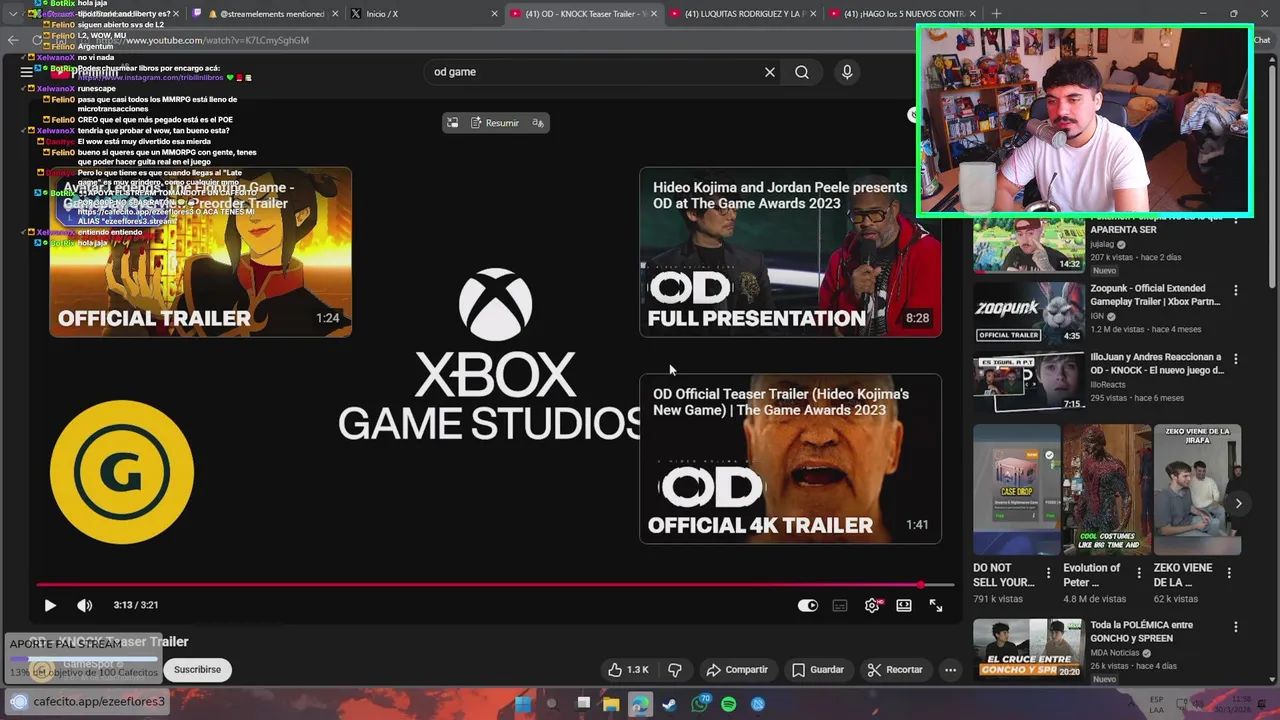Switch to the '@streamelements mentioned' tab
The image size is (1280, 720).
(x=264, y=14)
